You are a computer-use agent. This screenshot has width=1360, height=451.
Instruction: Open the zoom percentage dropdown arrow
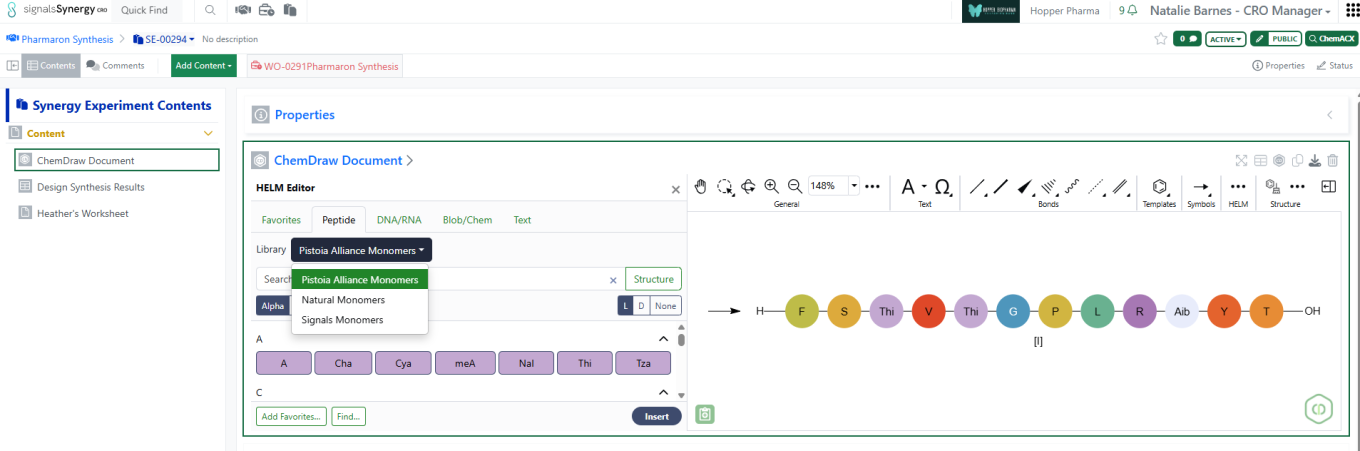(x=854, y=186)
